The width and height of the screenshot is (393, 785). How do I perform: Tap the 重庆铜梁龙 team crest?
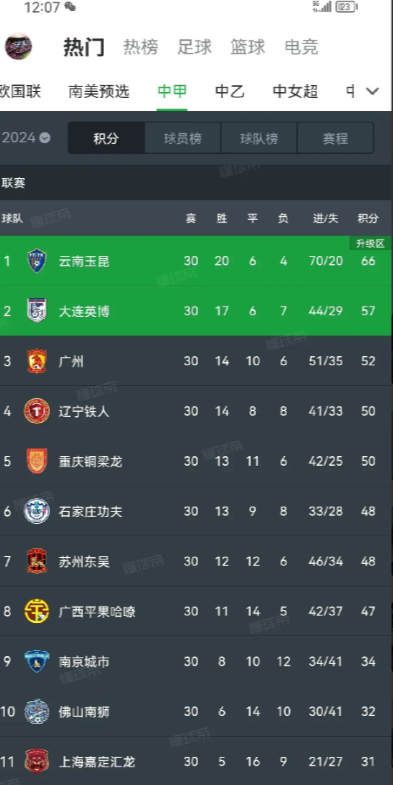(37, 461)
